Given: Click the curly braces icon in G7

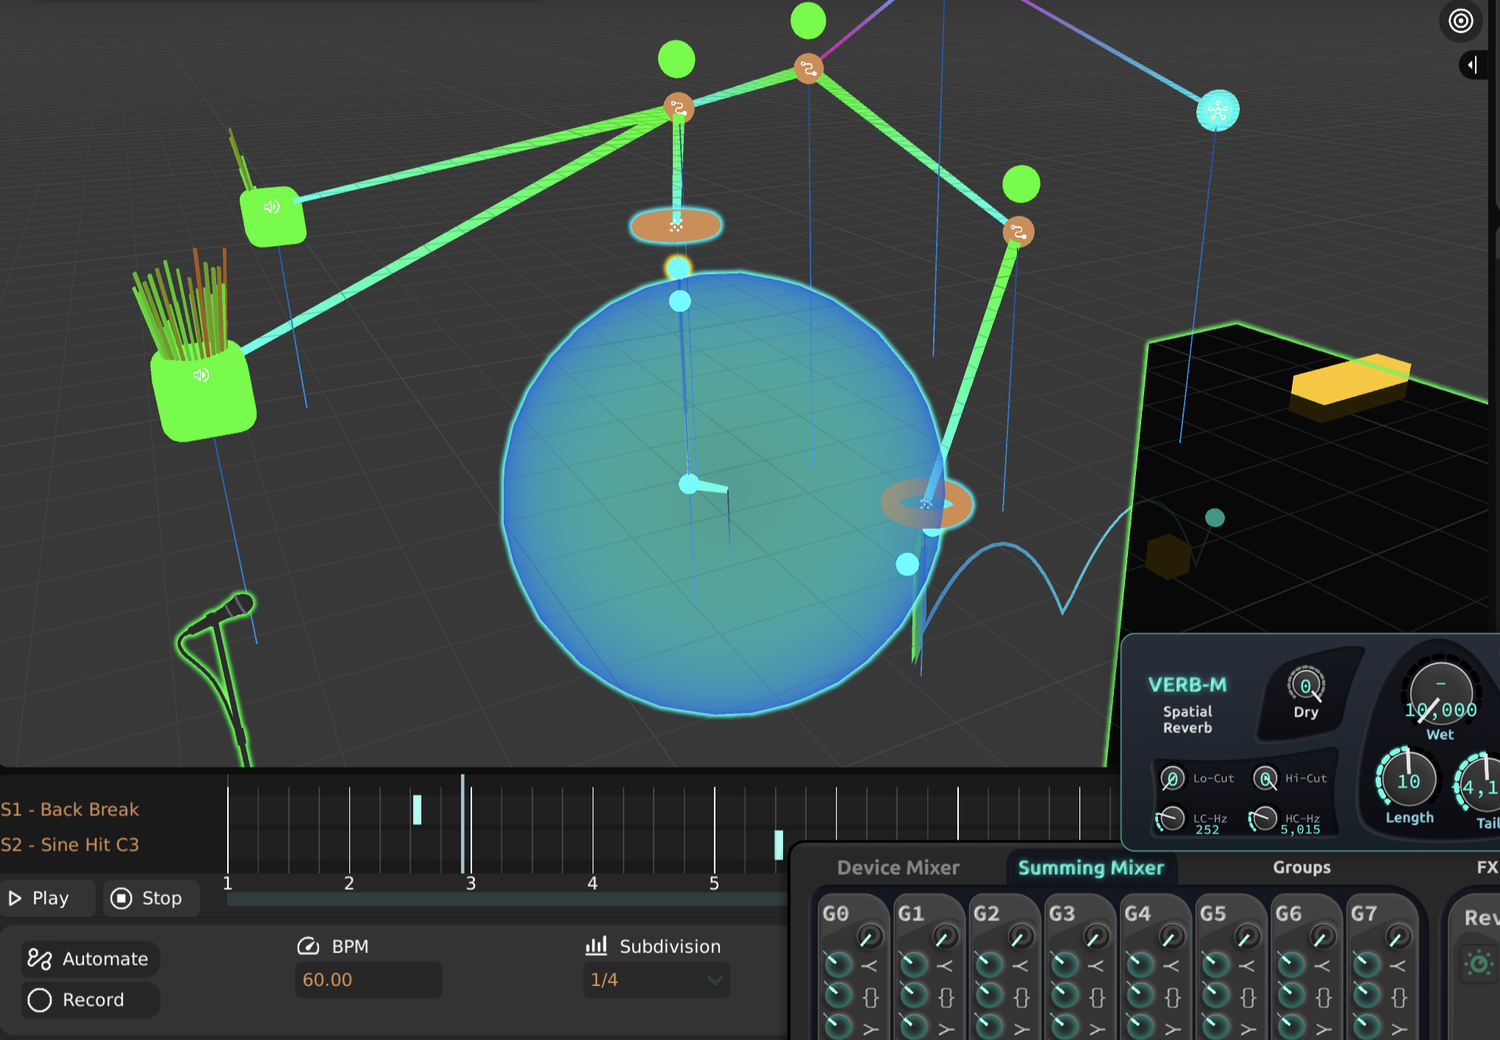Looking at the screenshot, I should [x=1399, y=997].
